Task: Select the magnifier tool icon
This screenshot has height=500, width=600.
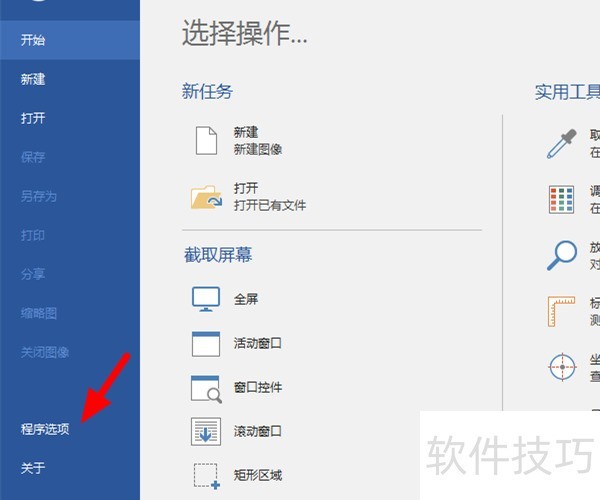Action: tap(562, 255)
